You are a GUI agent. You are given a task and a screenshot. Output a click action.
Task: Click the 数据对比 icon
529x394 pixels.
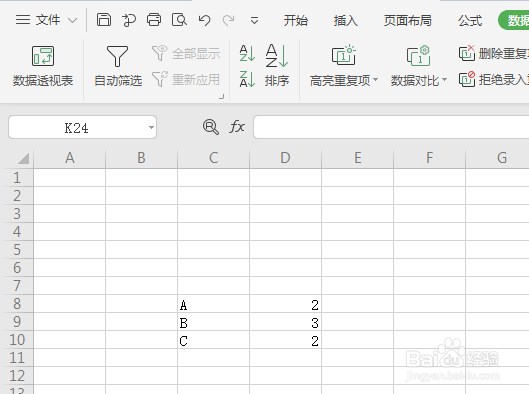(418, 56)
